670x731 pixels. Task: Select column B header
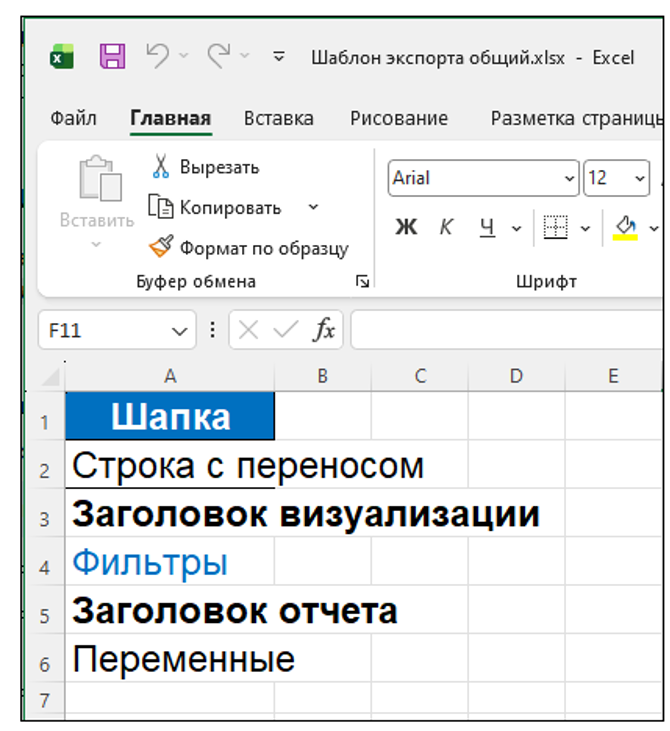click(323, 376)
